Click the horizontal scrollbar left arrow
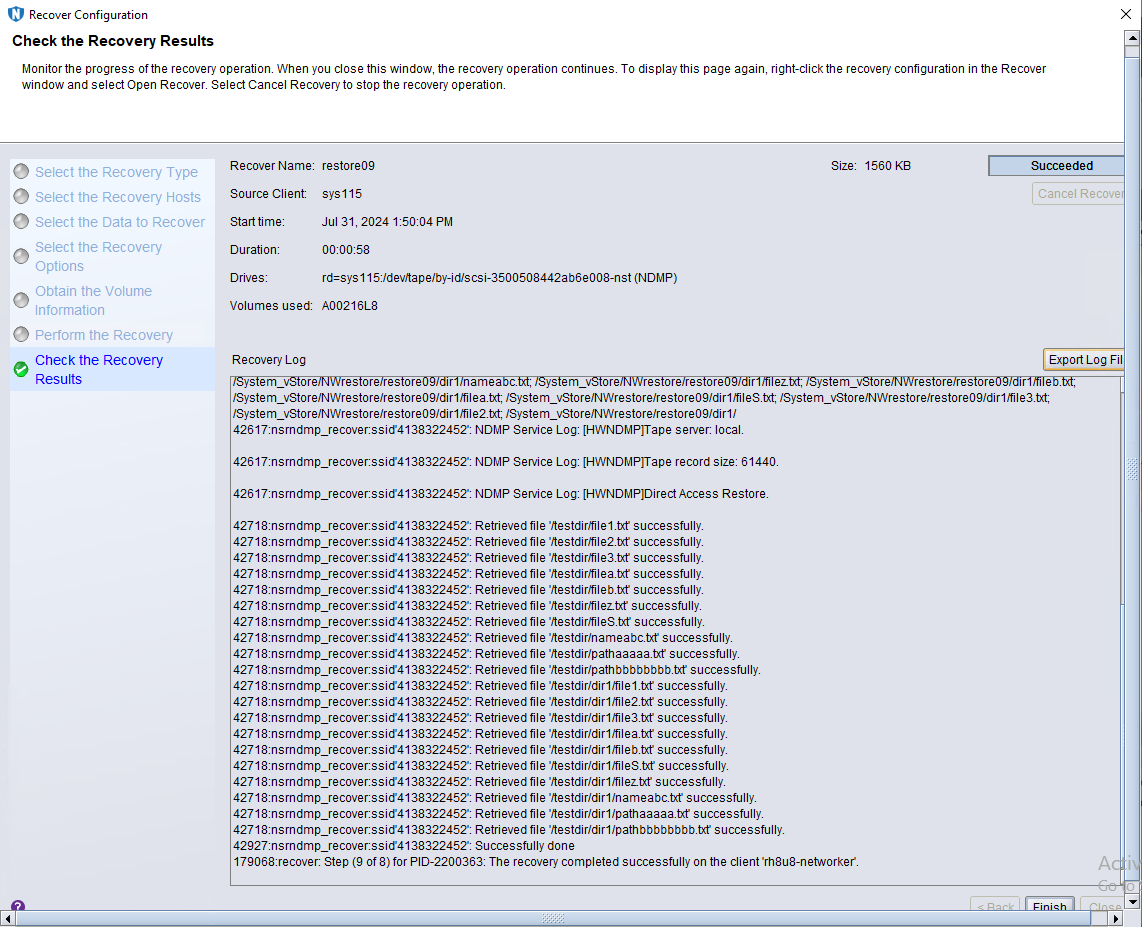Image resolution: width=1142 pixels, height=927 pixels. click(x=8, y=919)
